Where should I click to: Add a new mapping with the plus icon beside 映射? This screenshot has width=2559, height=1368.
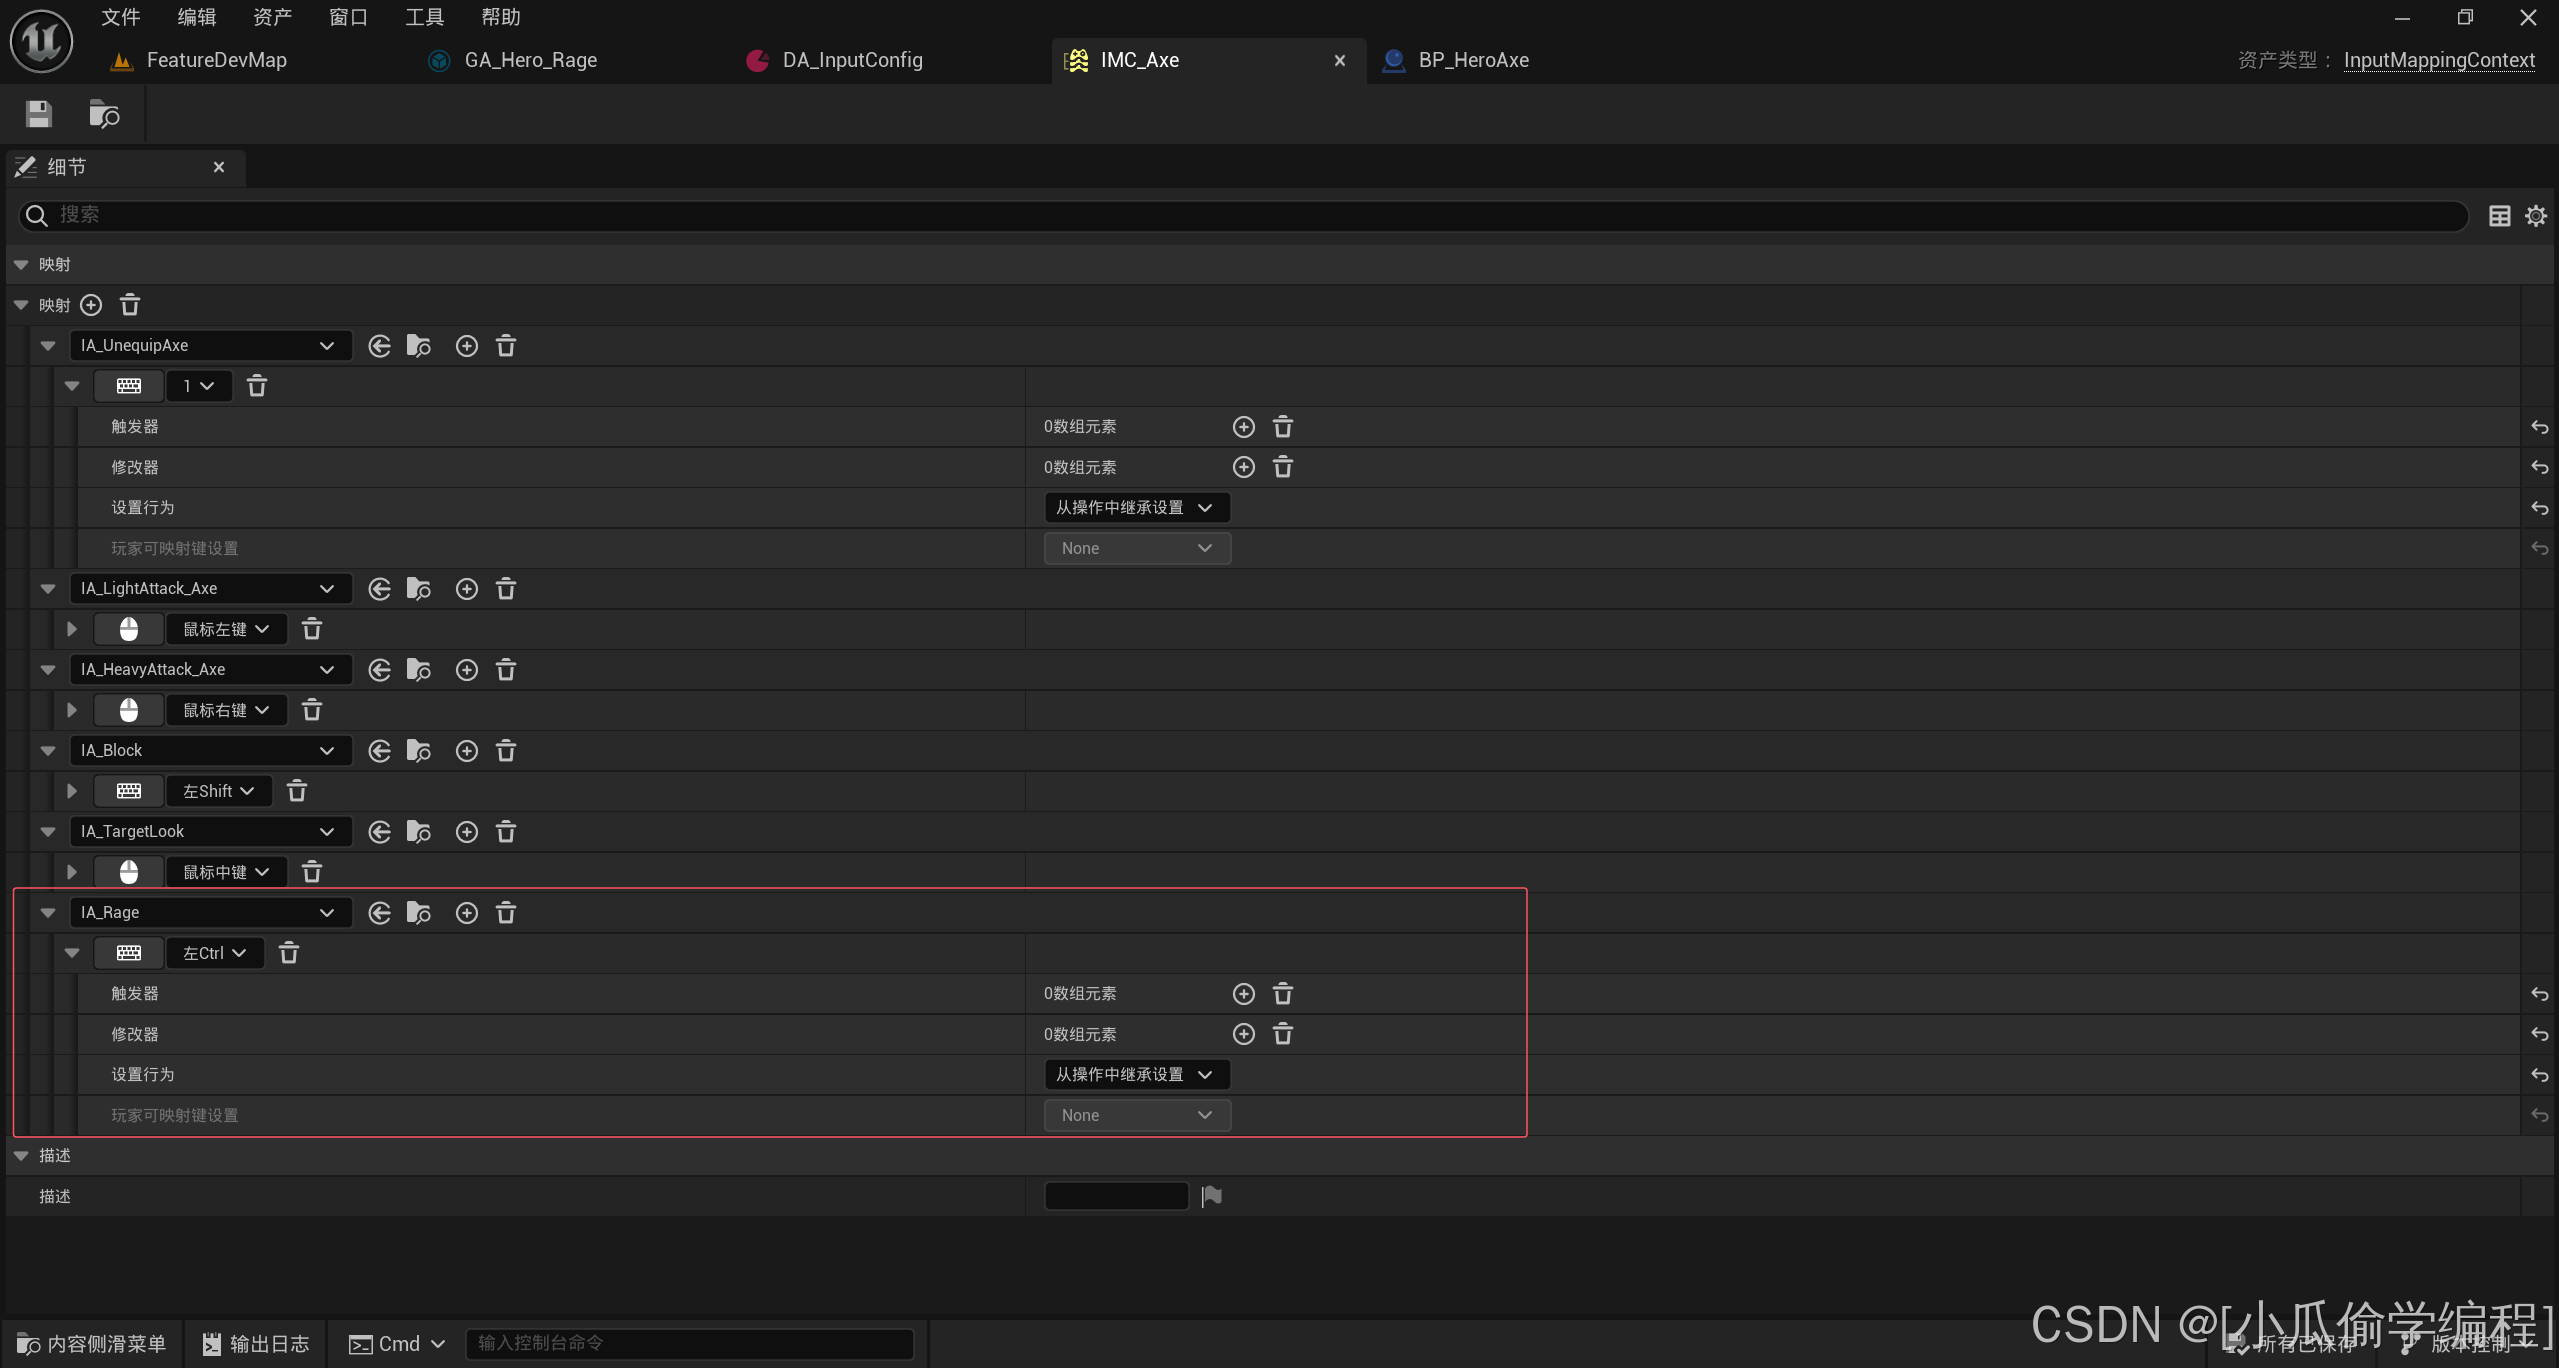pos(91,305)
